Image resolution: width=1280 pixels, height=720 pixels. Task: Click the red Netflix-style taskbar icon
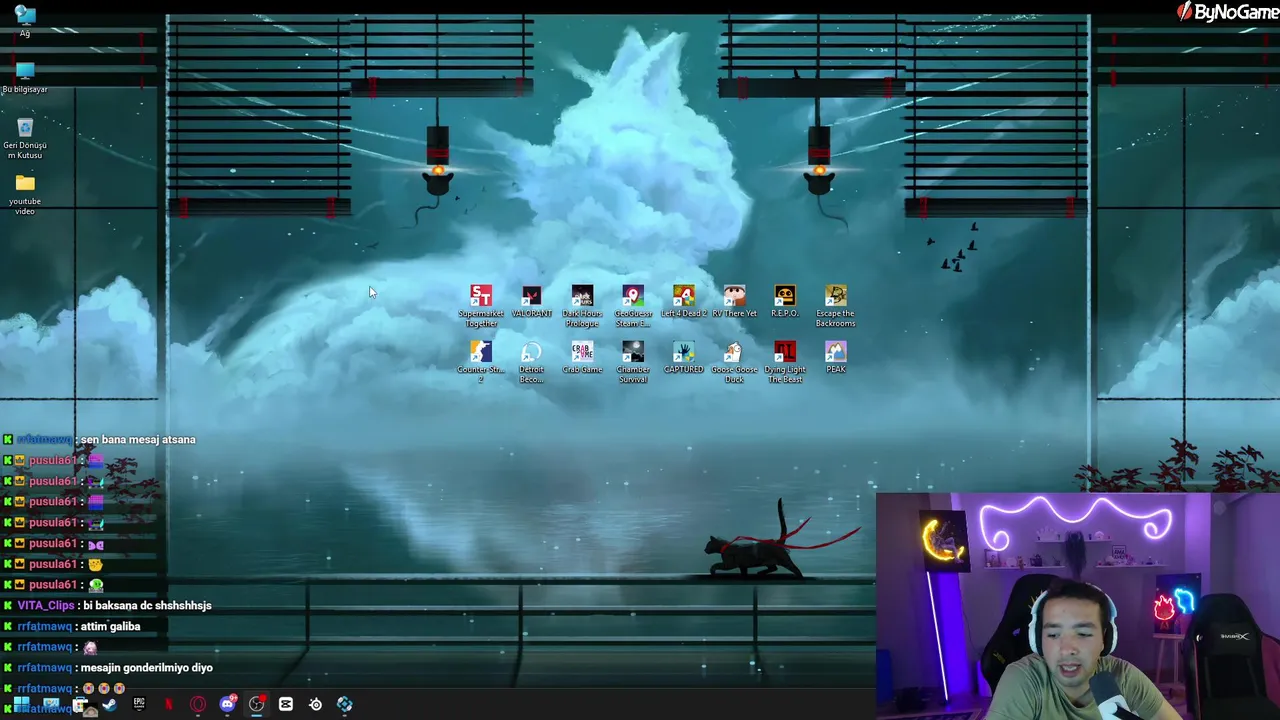click(168, 704)
